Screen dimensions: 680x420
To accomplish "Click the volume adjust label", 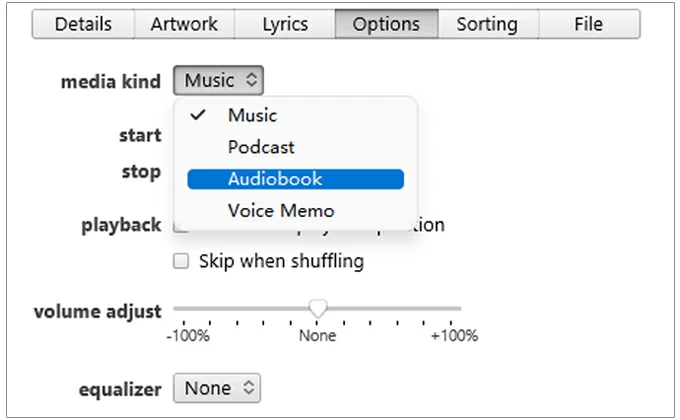I will tap(97, 311).
